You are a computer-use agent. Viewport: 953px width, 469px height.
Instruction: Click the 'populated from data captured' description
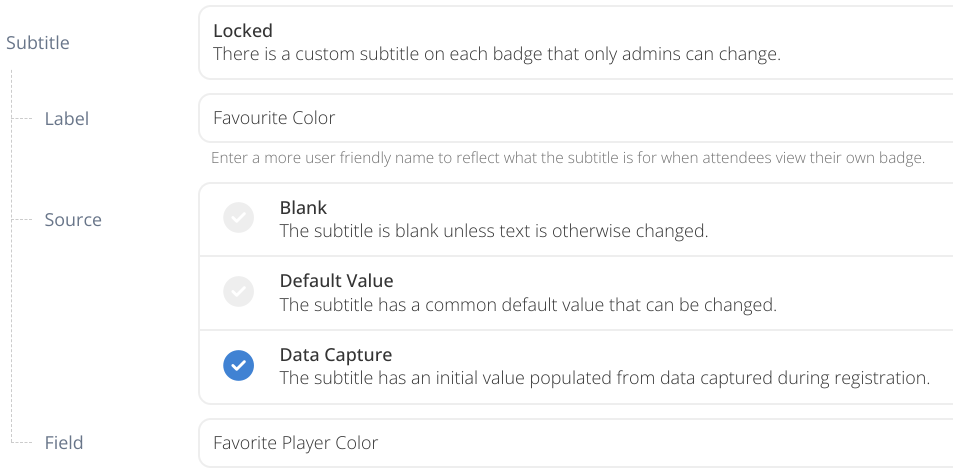click(604, 378)
